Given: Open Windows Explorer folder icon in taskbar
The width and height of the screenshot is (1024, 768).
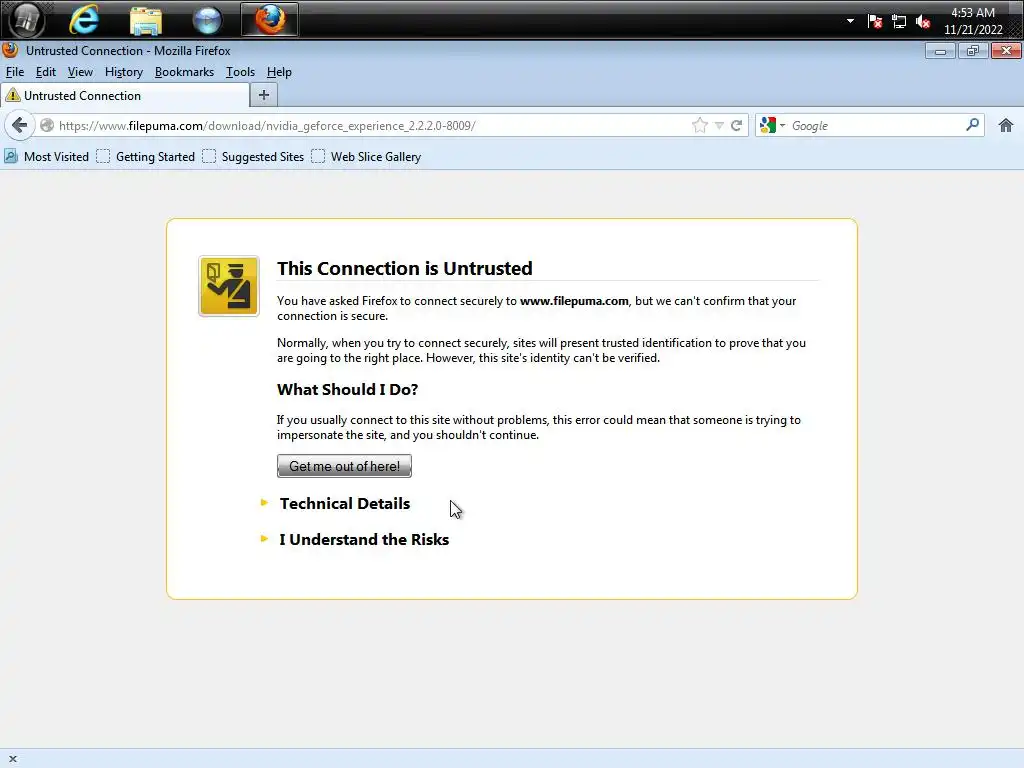Looking at the screenshot, I should click(x=146, y=20).
